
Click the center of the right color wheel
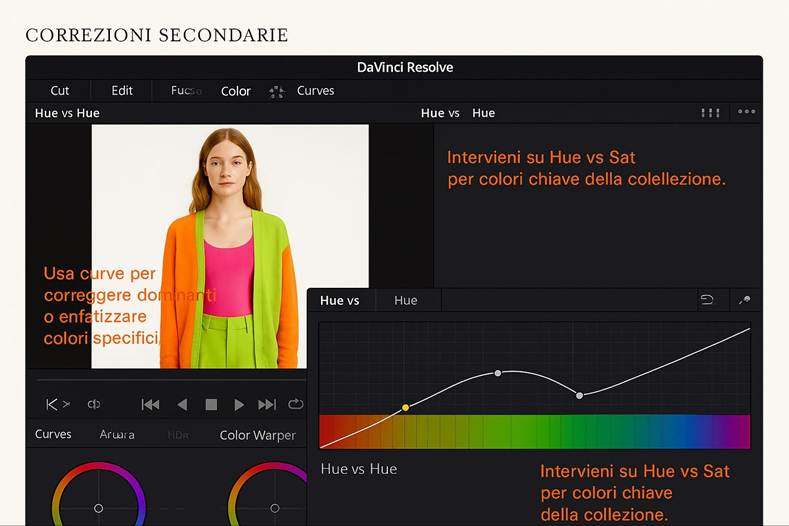pos(275,508)
